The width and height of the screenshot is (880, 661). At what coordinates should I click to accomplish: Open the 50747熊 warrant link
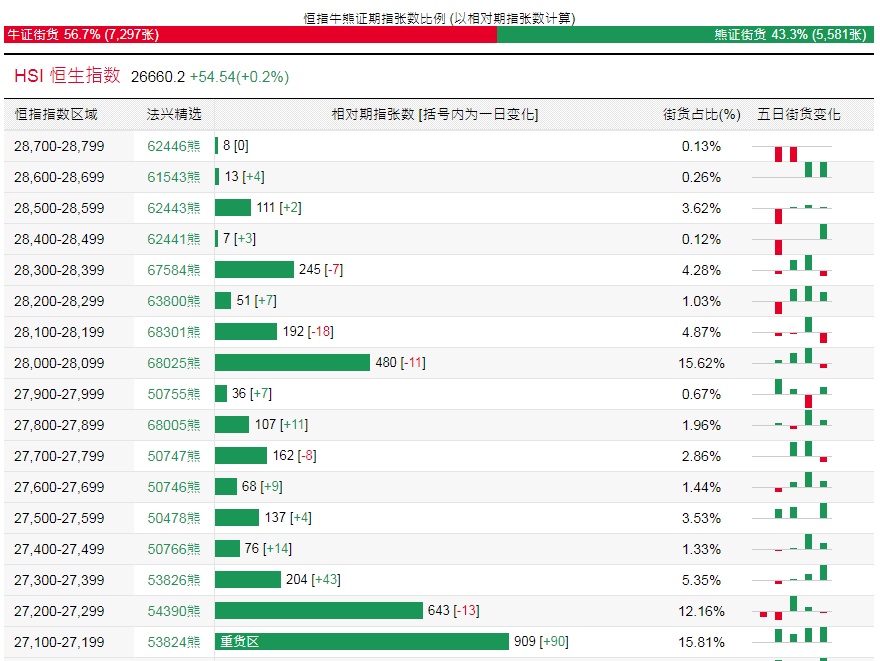tap(173, 456)
